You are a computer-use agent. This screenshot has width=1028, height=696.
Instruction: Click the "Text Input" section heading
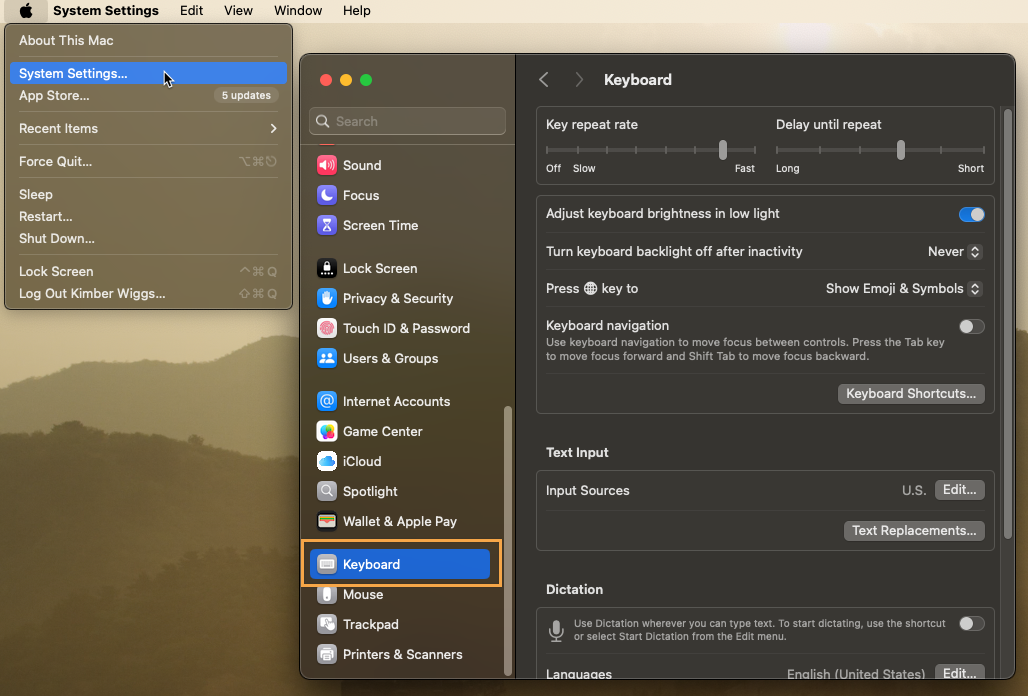(577, 453)
